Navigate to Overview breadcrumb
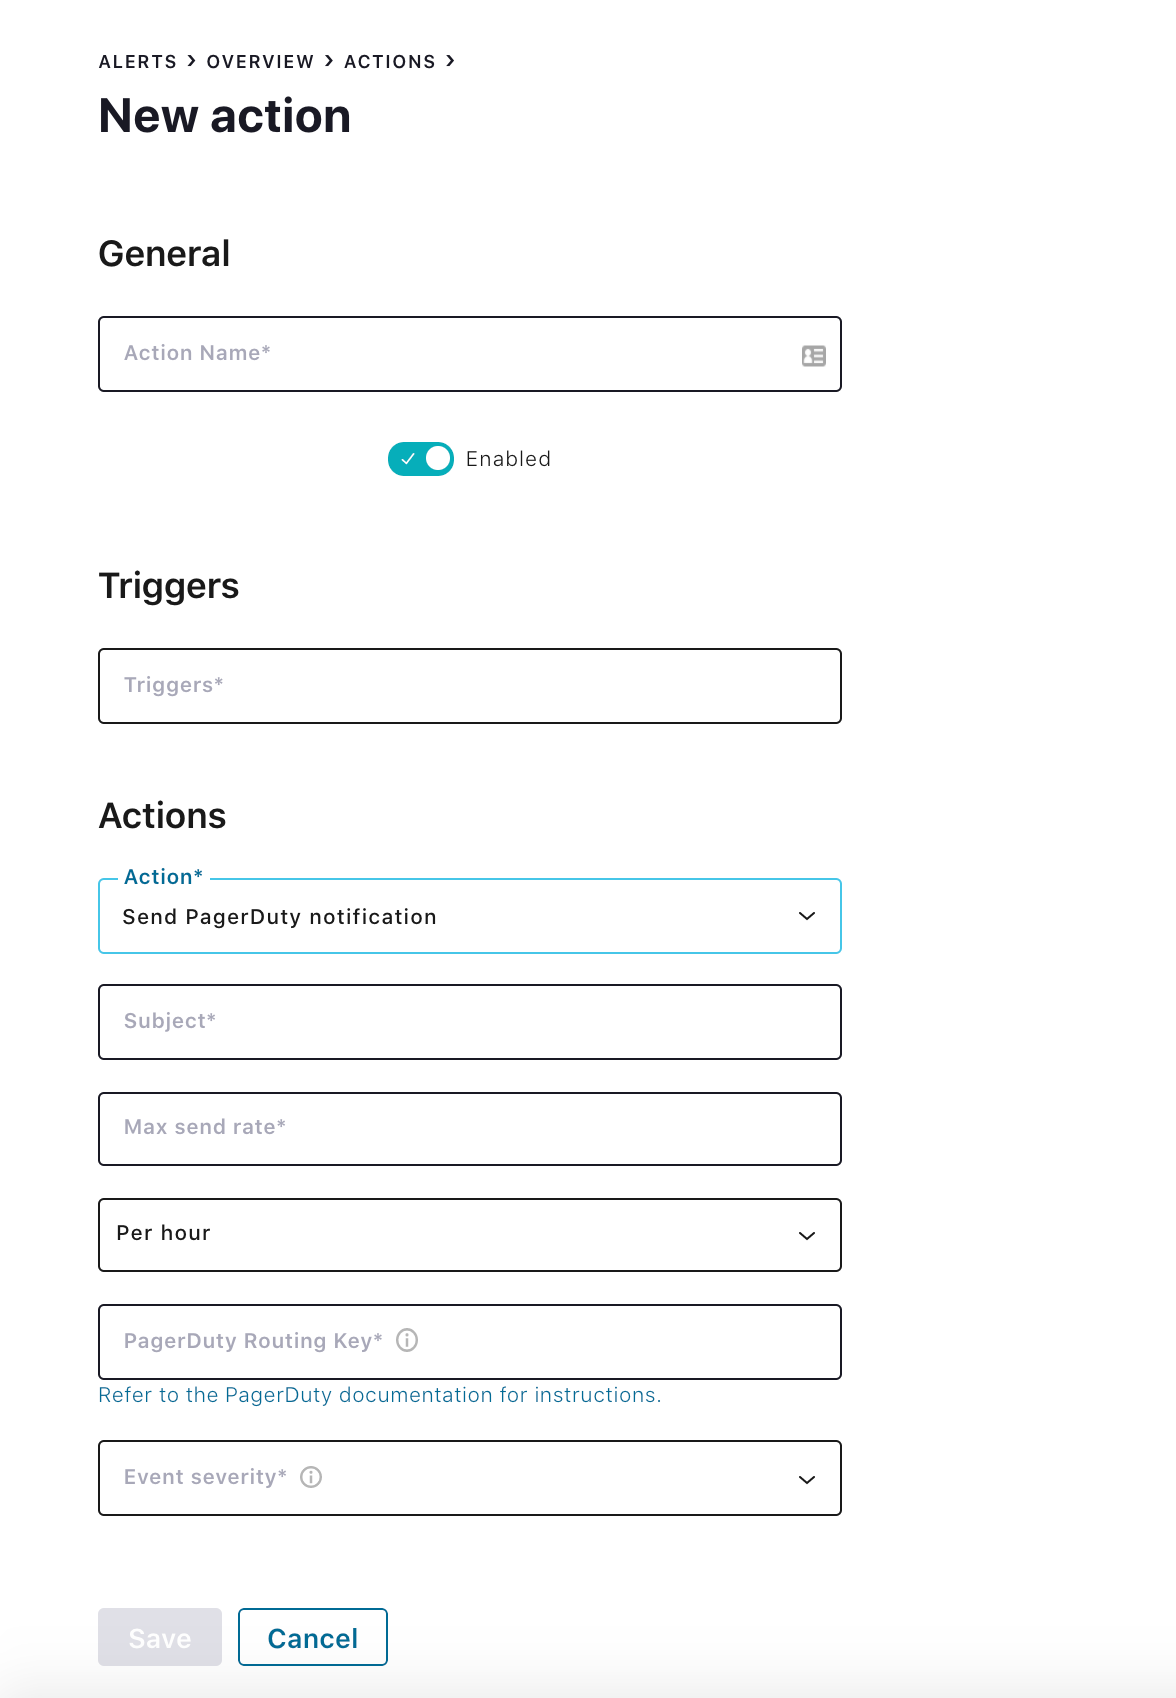Image resolution: width=1176 pixels, height=1698 pixels. tap(260, 62)
